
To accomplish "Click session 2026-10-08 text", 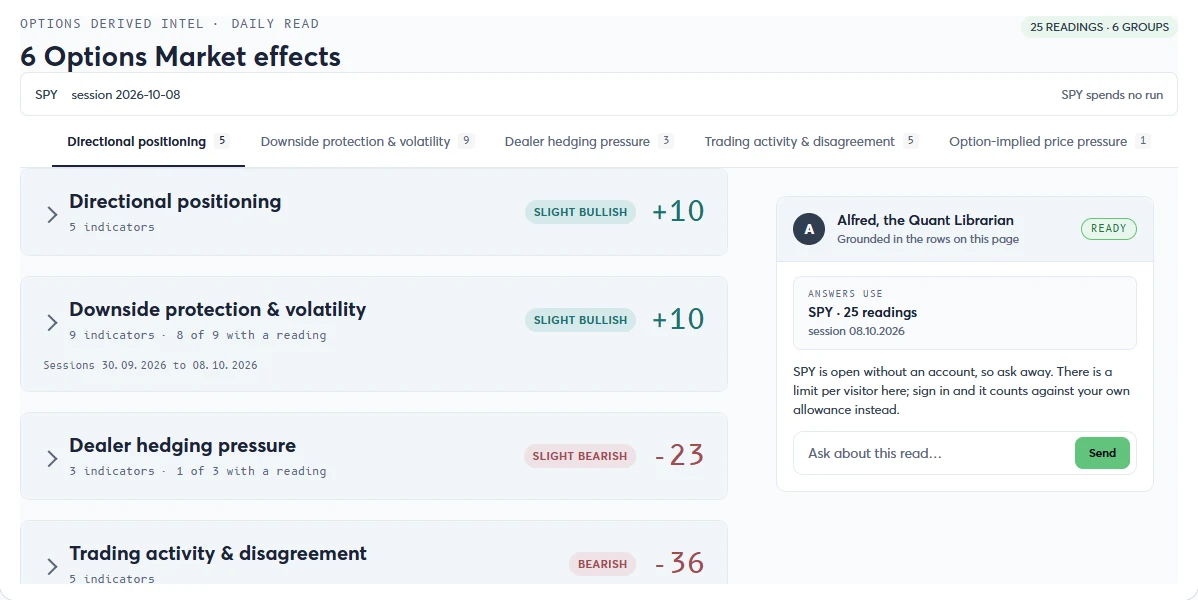I will 126,95.
